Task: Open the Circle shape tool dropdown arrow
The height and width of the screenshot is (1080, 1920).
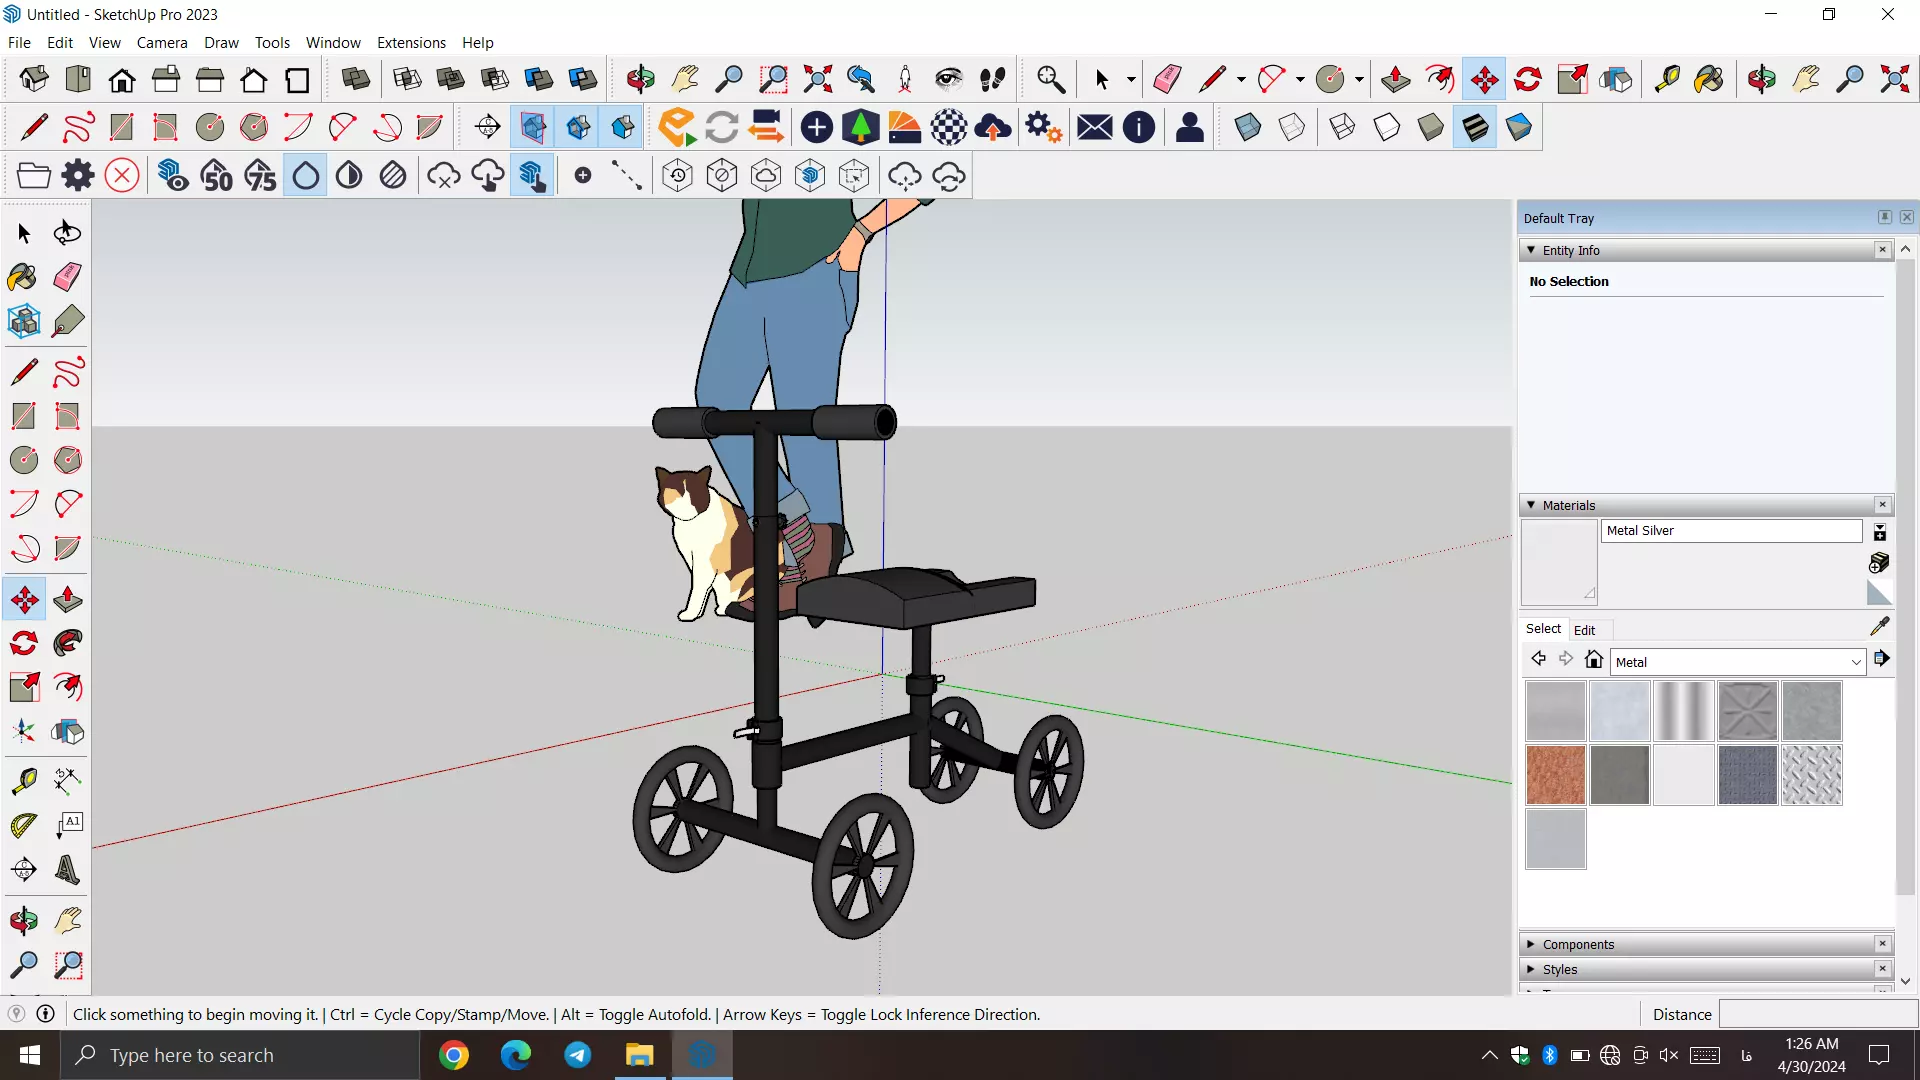Action: 1359,79
